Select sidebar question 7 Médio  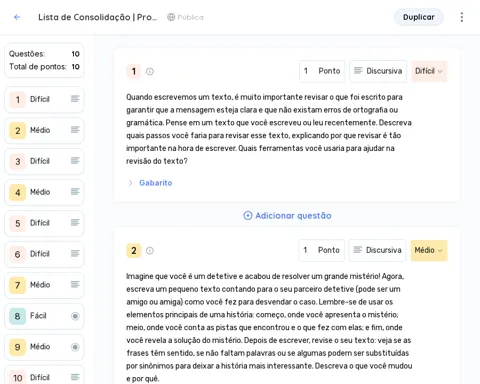click(x=44, y=285)
